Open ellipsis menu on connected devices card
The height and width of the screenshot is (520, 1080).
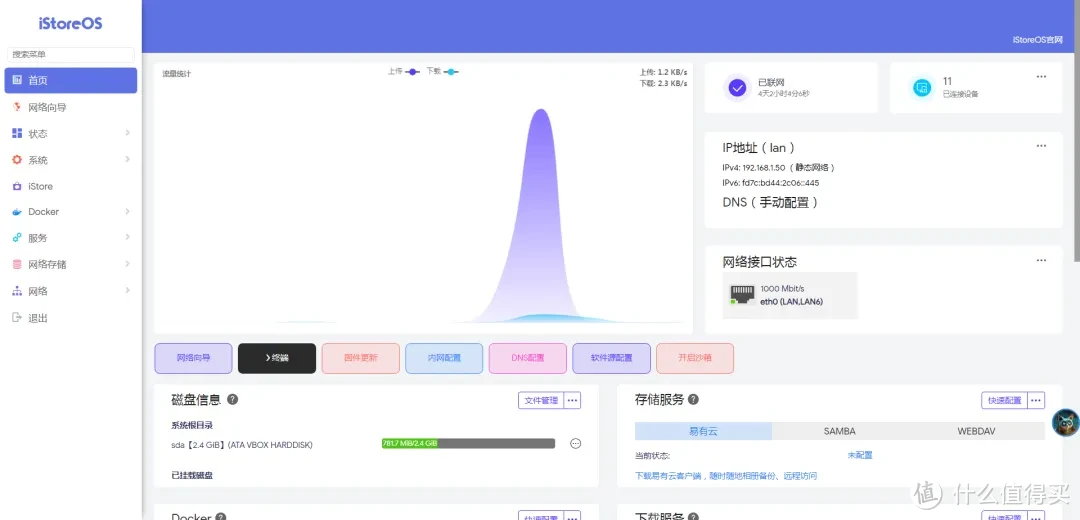[1041, 76]
